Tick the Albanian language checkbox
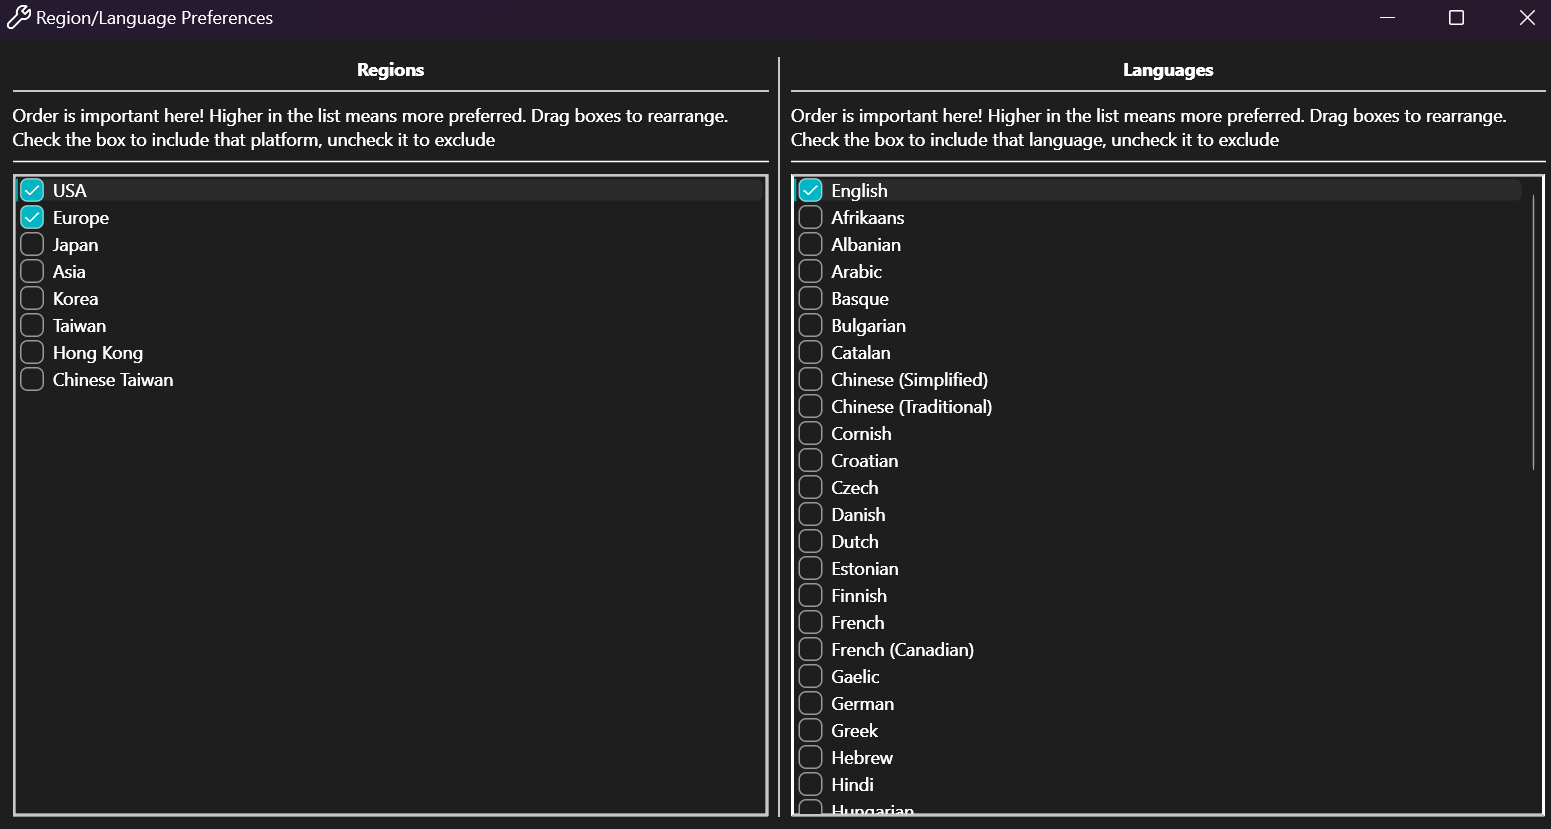The height and width of the screenshot is (829, 1551). coord(810,244)
